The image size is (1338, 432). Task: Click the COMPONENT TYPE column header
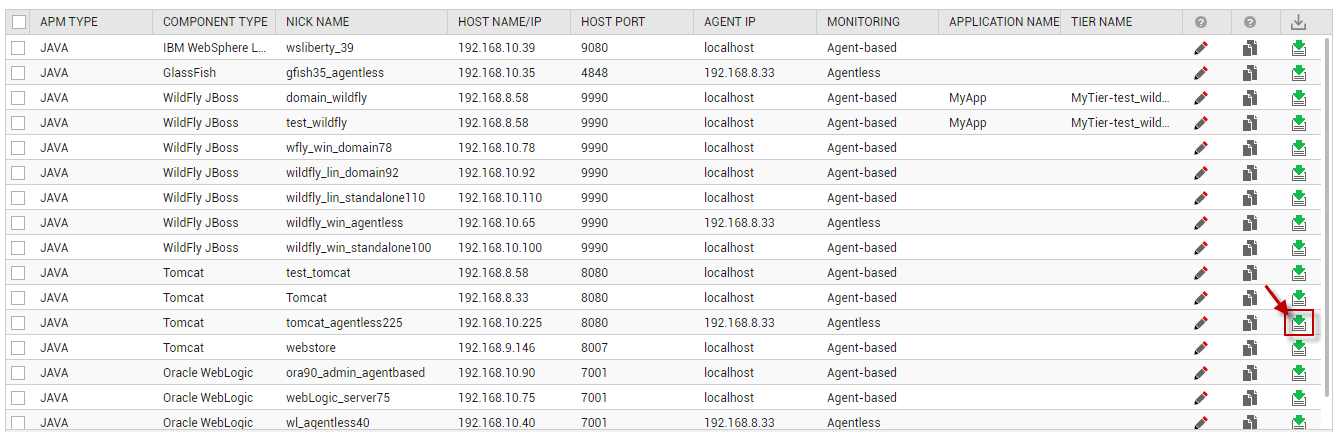tap(215, 22)
